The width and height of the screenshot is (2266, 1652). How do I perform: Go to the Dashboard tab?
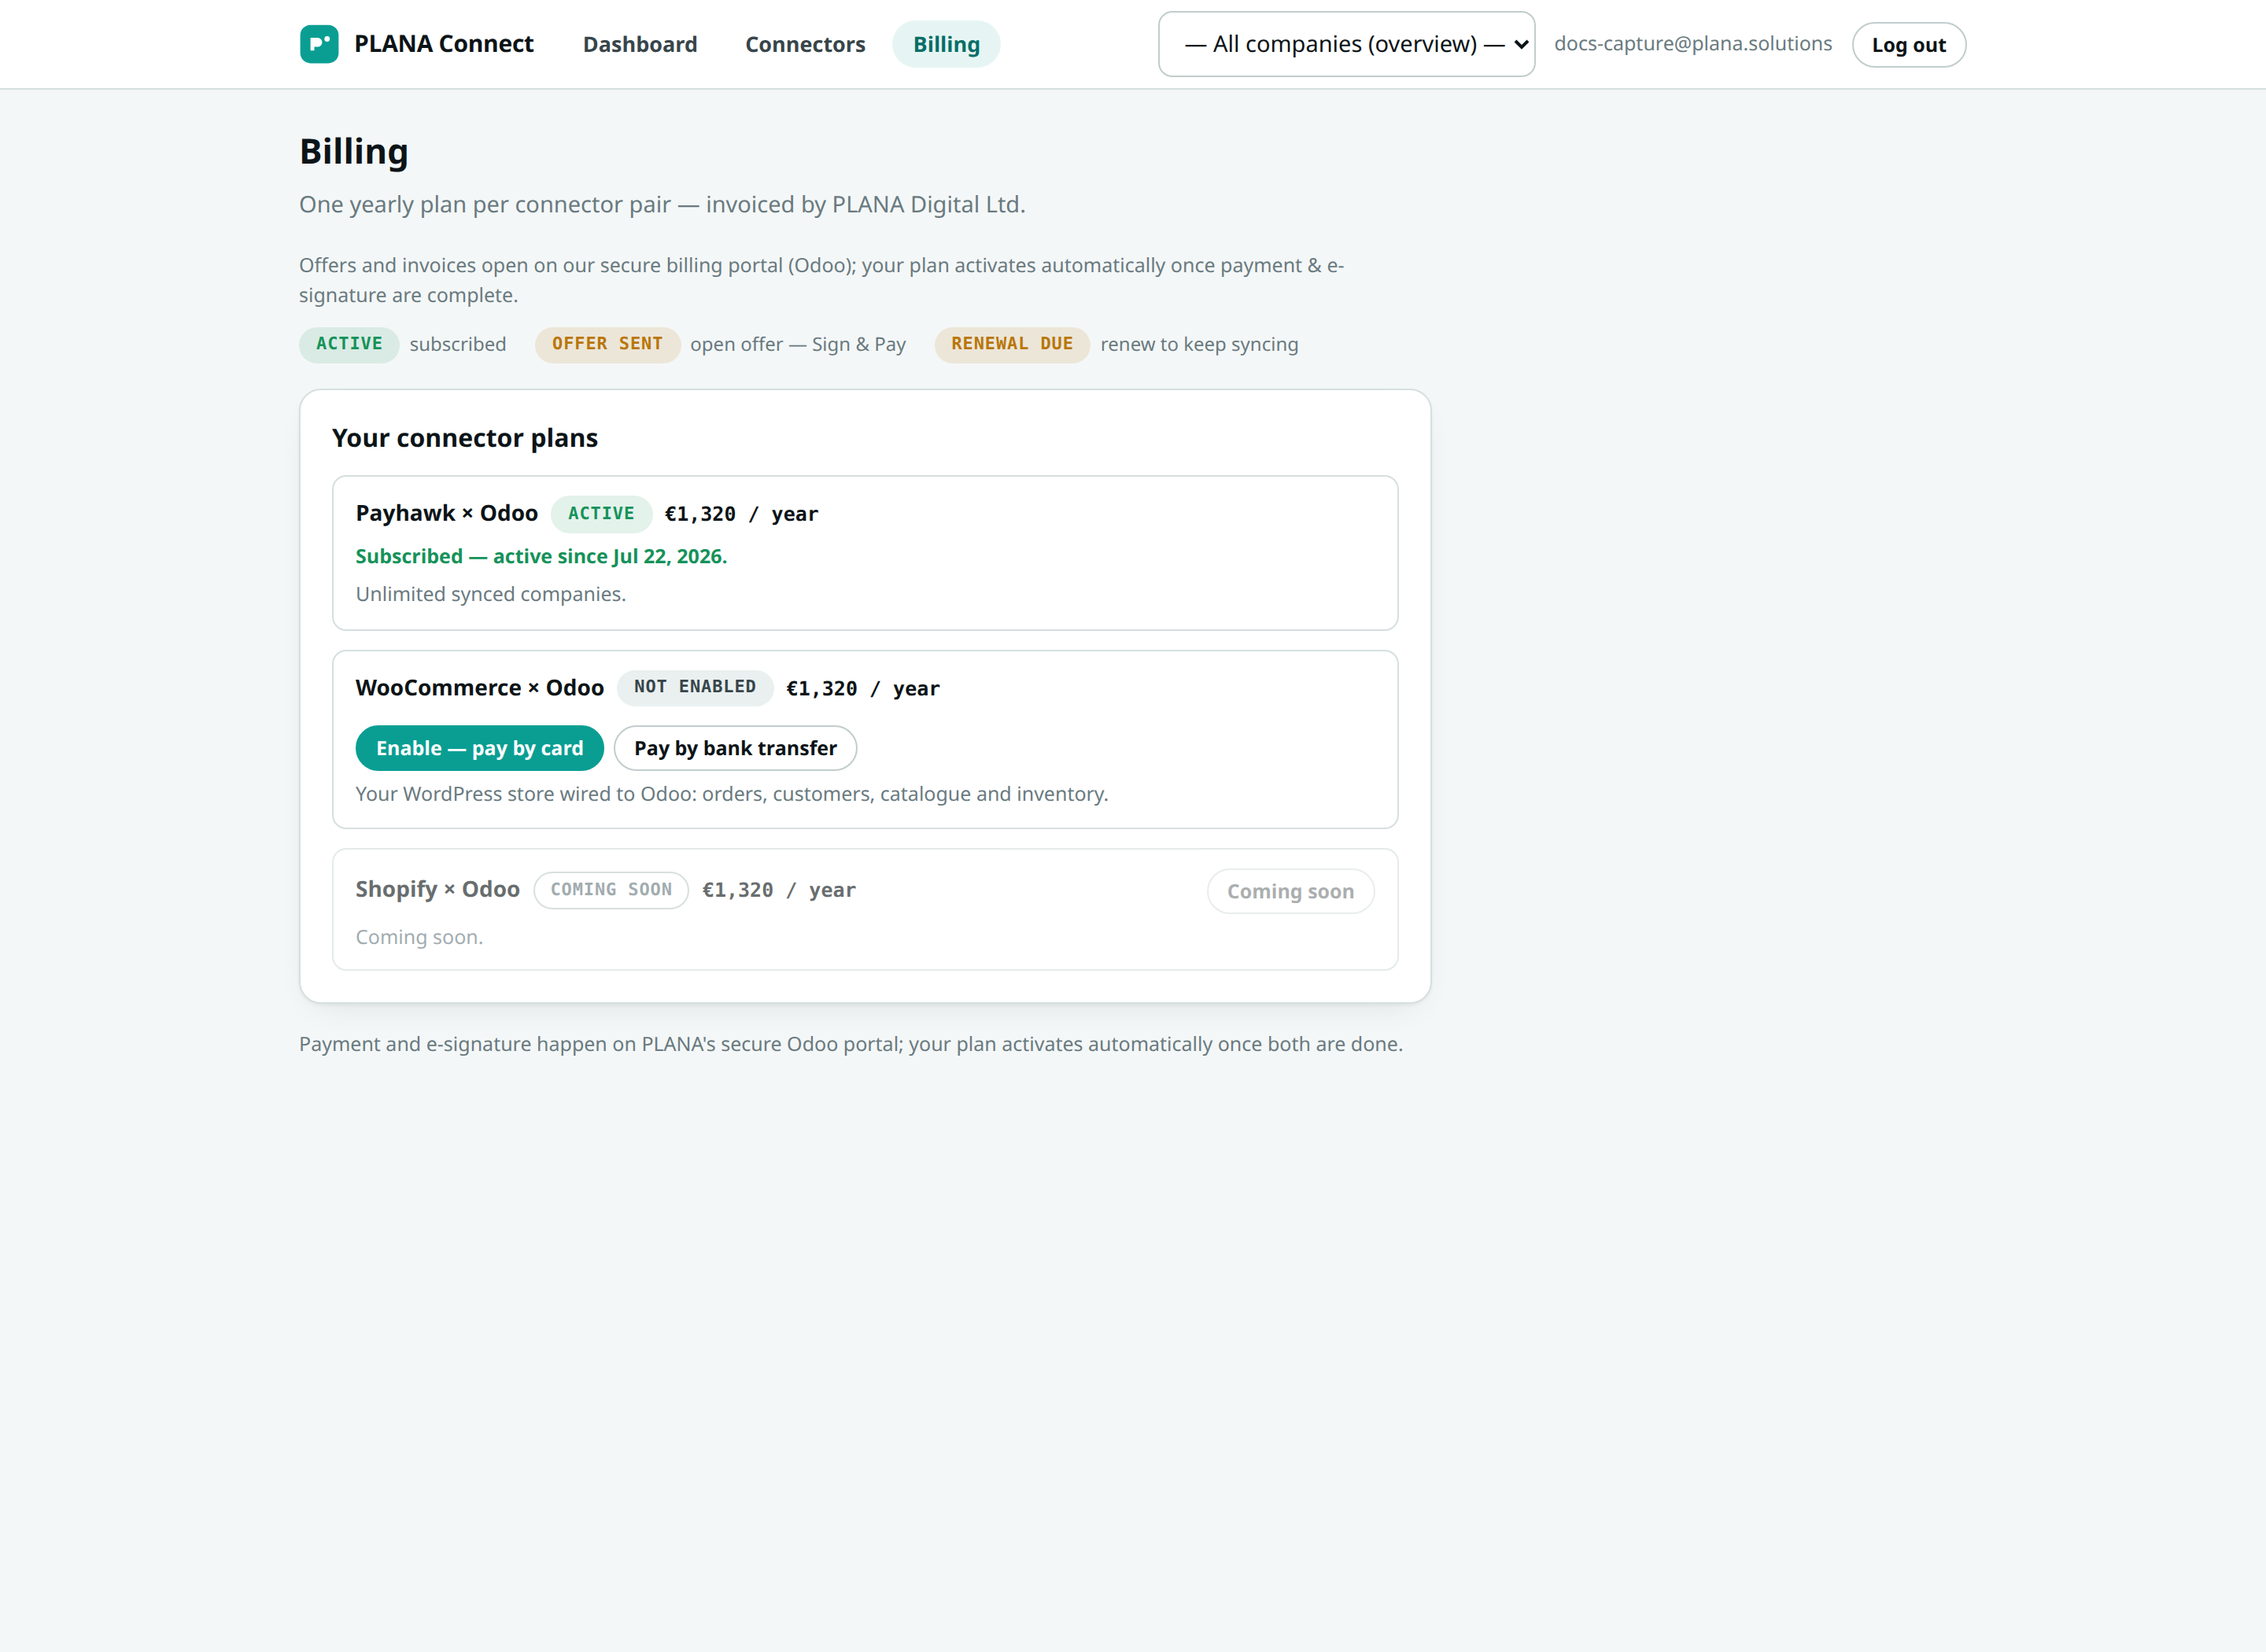pyautogui.click(x=640, y=44)
